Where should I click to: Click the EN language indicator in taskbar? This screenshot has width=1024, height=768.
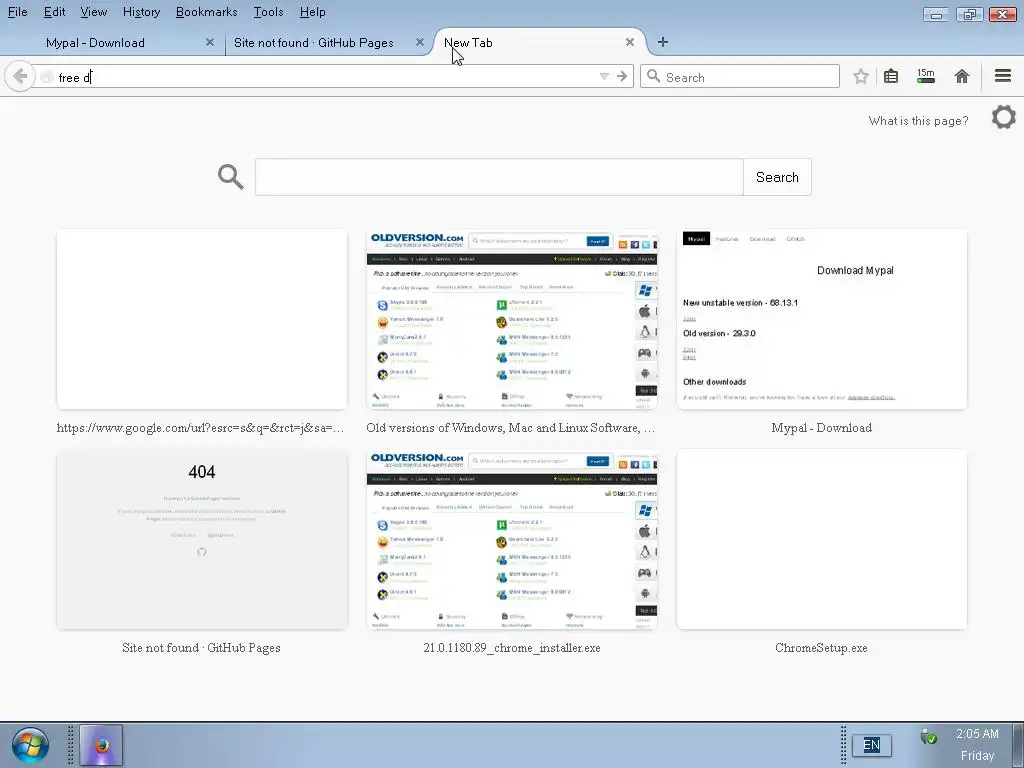click(872, 745)
